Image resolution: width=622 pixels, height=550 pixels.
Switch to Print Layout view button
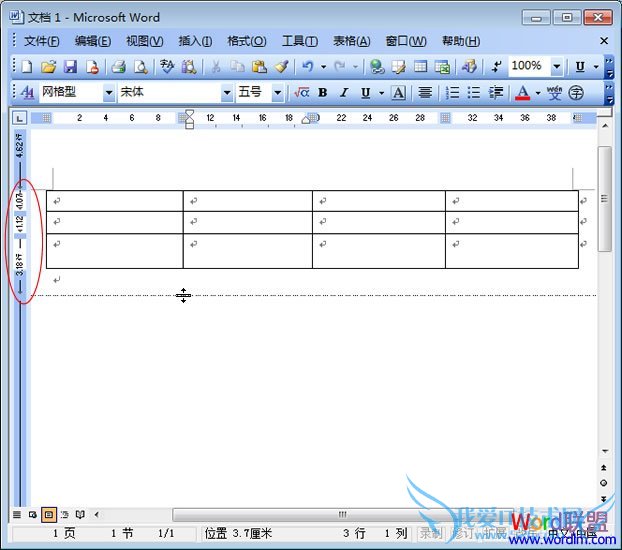pos(48,515)
